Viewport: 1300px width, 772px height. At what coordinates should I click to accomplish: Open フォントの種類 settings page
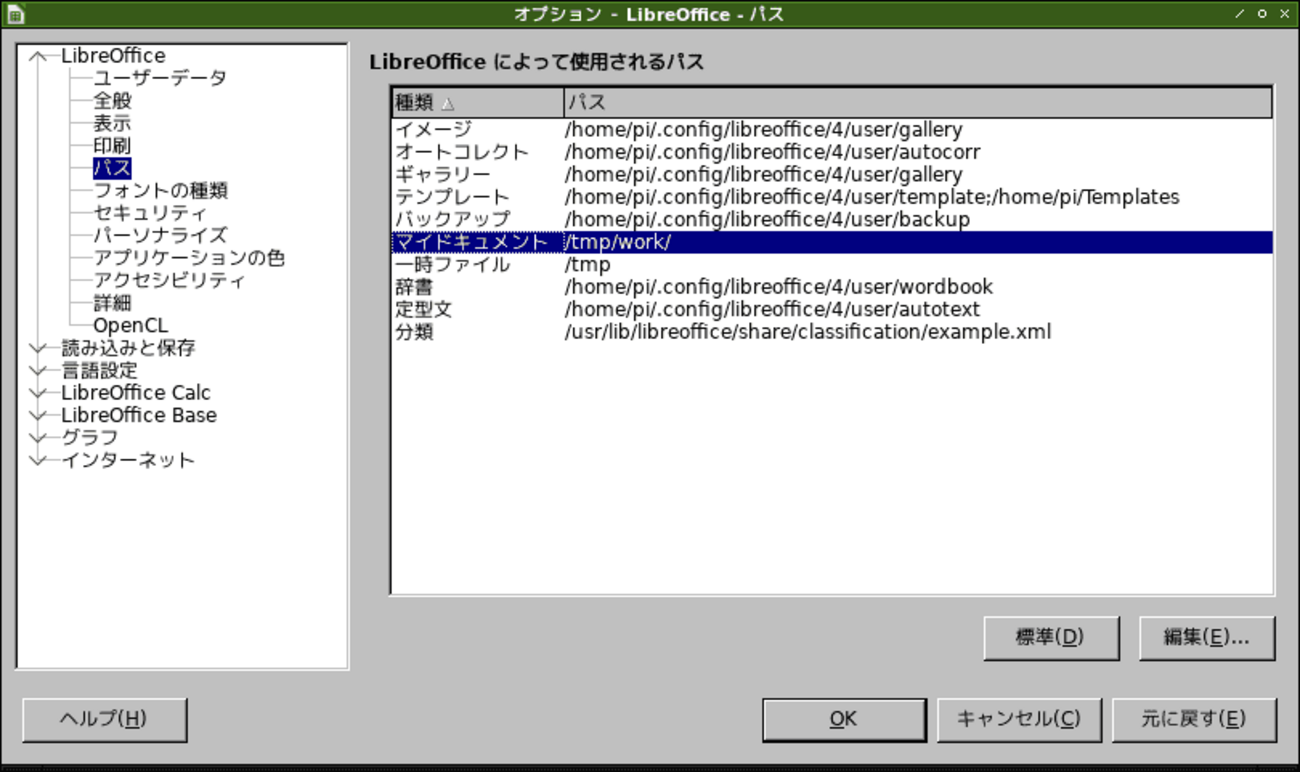click(161, 190)
